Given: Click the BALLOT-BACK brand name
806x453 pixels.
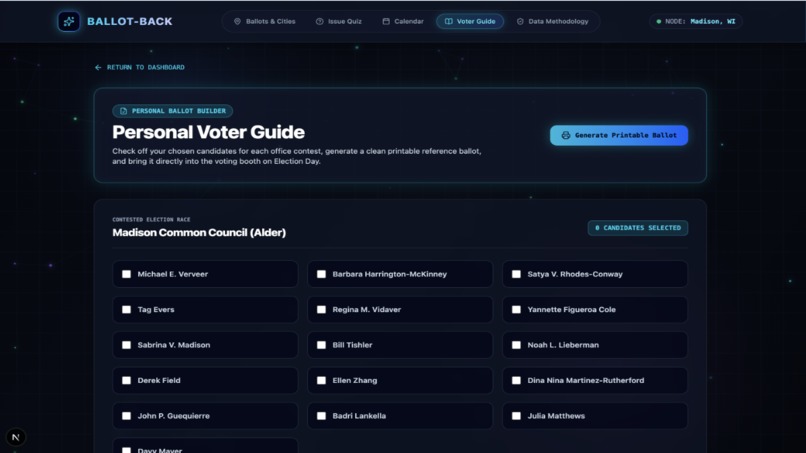Looking at the screenshot, I should click(x=130, y=22).
